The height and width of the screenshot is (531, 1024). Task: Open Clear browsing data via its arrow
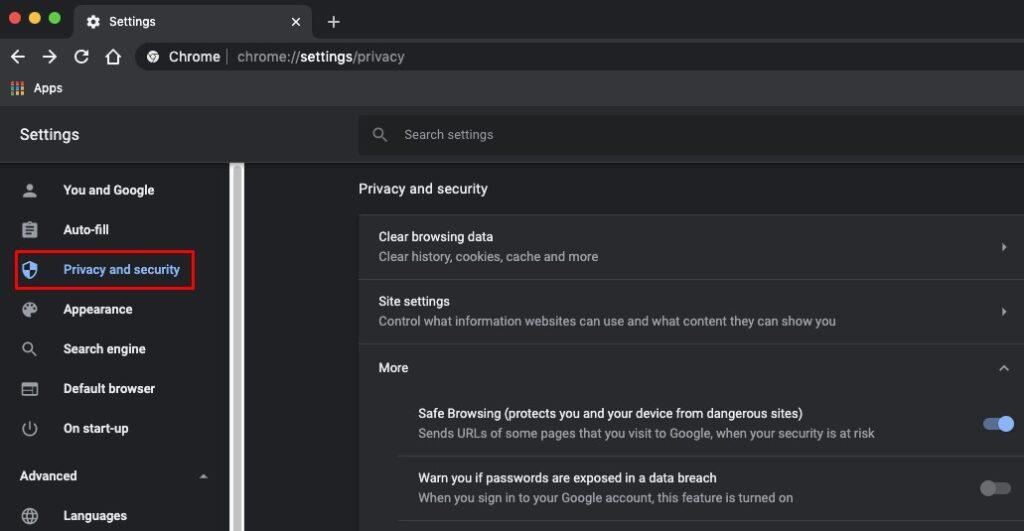1004,247
